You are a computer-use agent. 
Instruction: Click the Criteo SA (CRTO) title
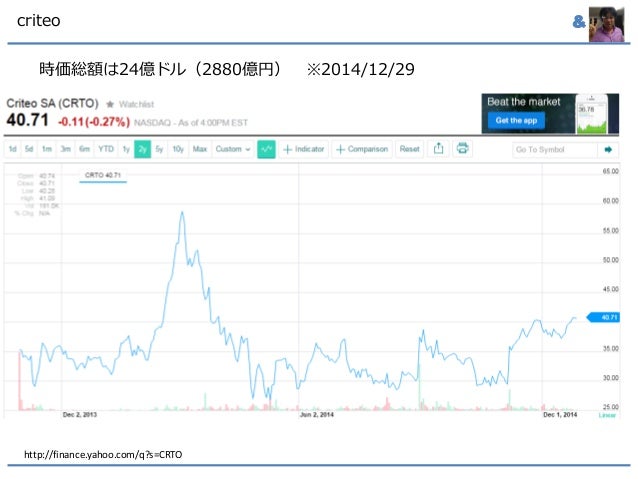pos(52,103)
